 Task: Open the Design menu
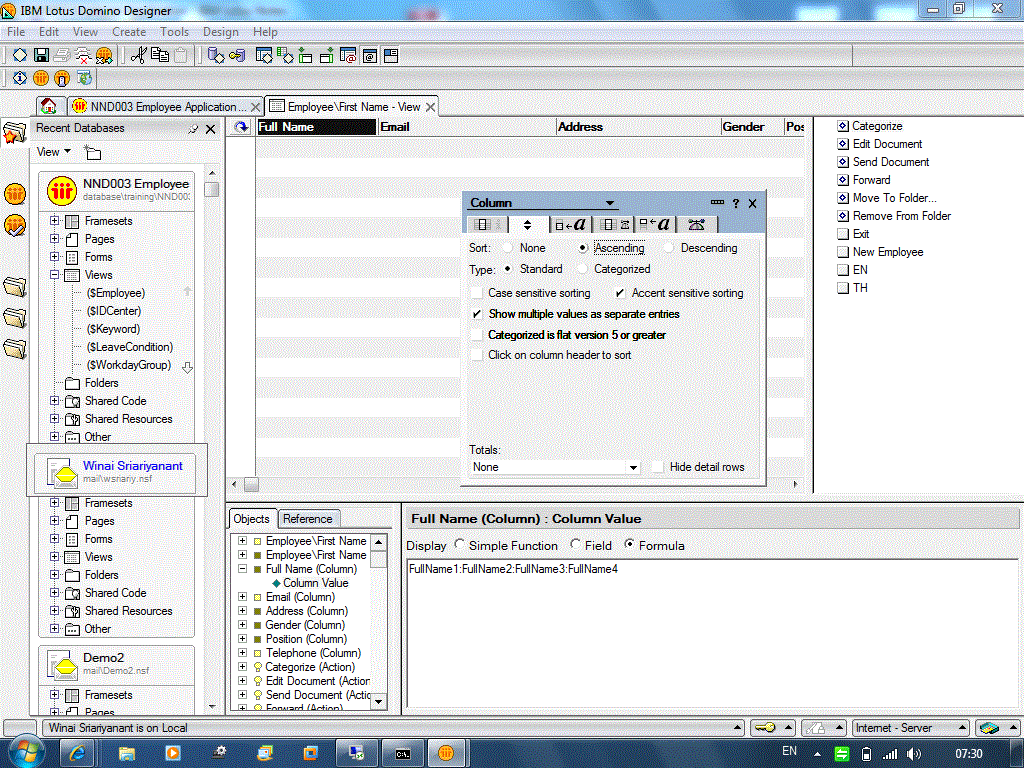(x=220, y=31)
